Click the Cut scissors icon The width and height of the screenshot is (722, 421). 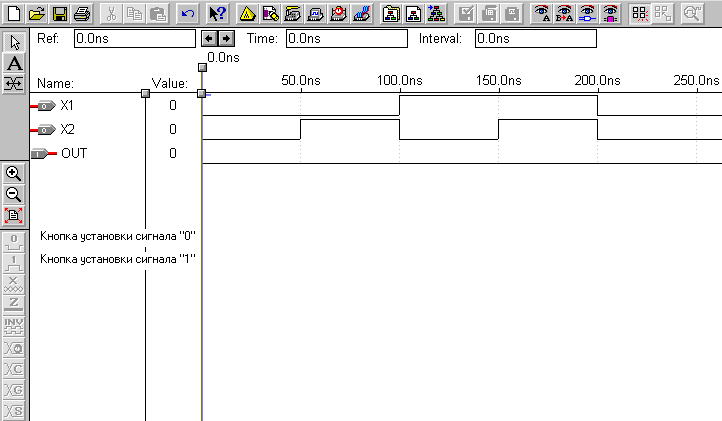tap(111, 14)
